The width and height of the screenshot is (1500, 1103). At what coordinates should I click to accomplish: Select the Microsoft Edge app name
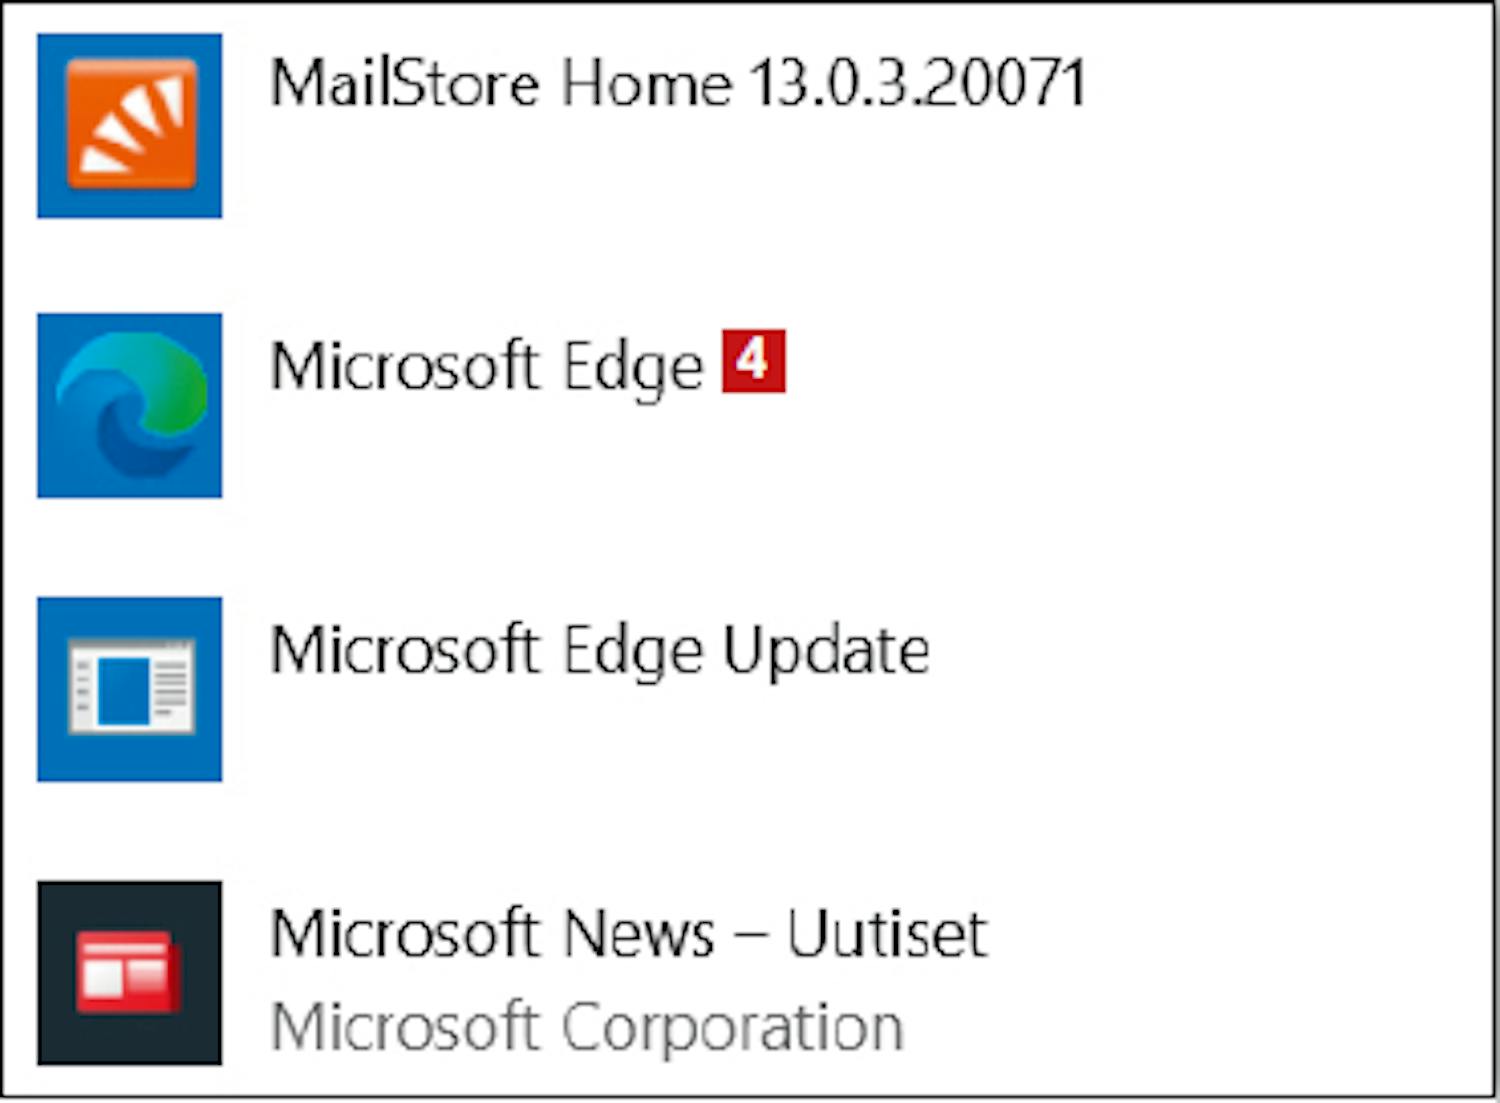pyautogui.click(x=487, y=368)
